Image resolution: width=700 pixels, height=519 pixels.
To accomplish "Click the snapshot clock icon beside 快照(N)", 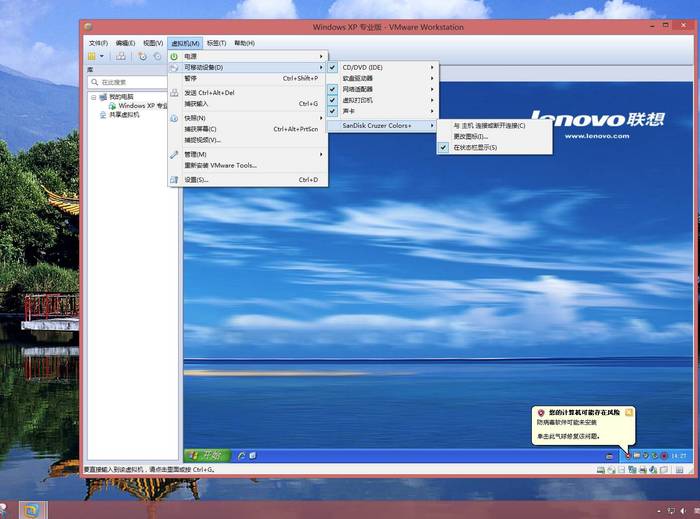I will tap(174, 118).
